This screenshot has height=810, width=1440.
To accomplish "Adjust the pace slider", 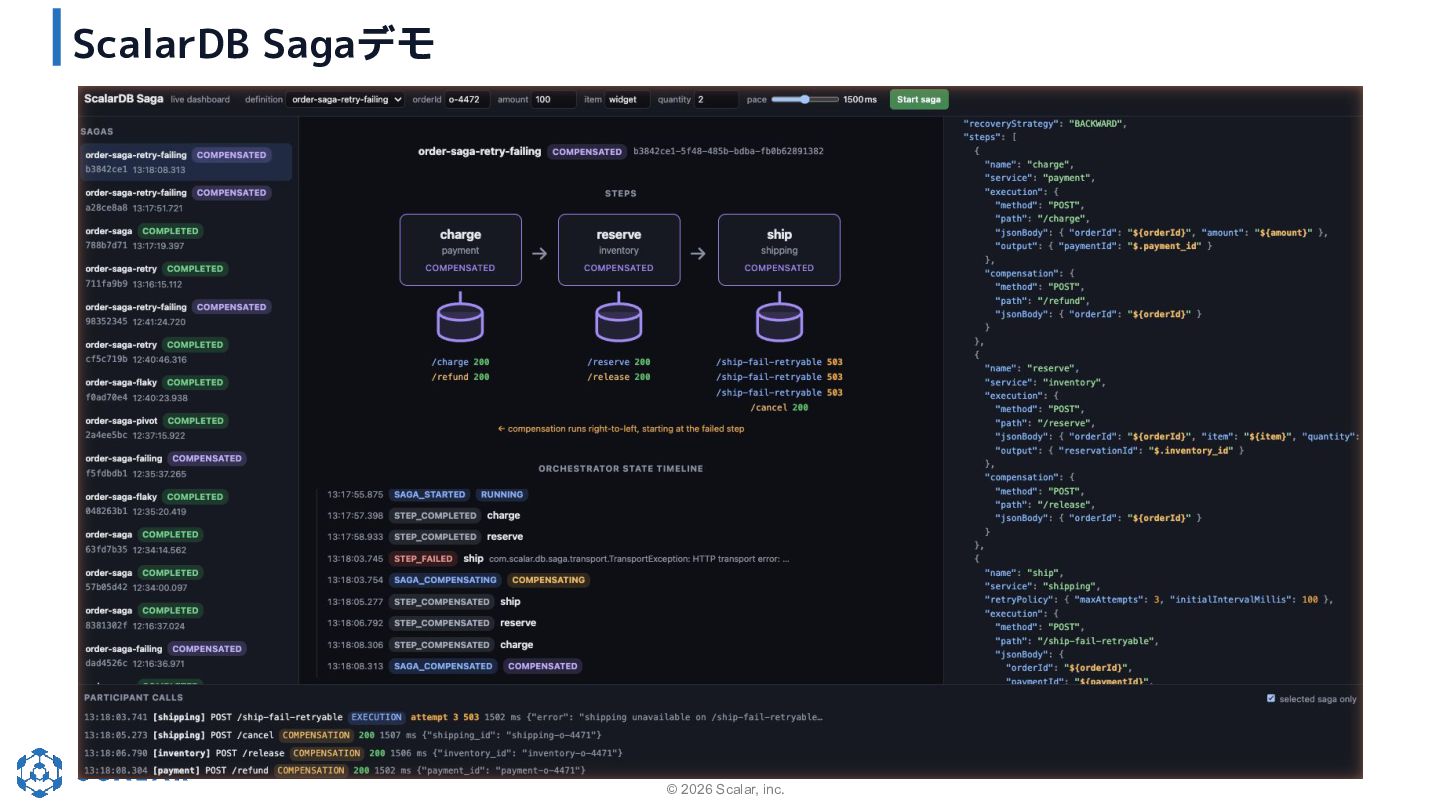I will coord(804,99).
